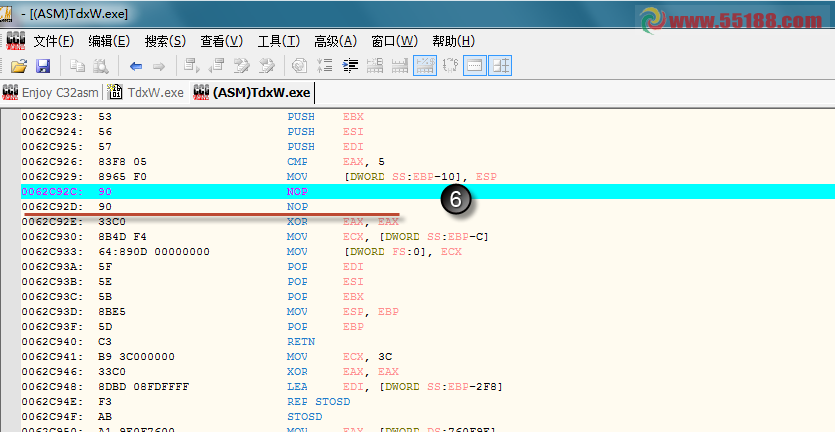Select the (ASM)TdxW.exe tab

tap(251, 92)
